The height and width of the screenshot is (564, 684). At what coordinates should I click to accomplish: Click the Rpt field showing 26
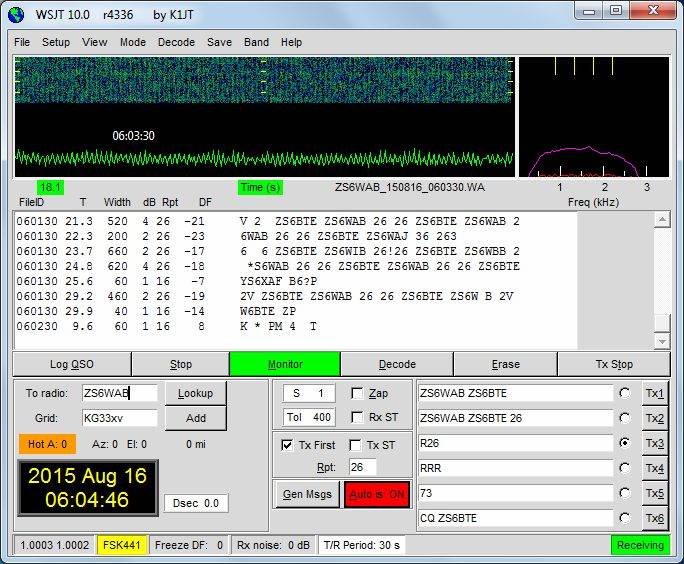click(363, 468)
